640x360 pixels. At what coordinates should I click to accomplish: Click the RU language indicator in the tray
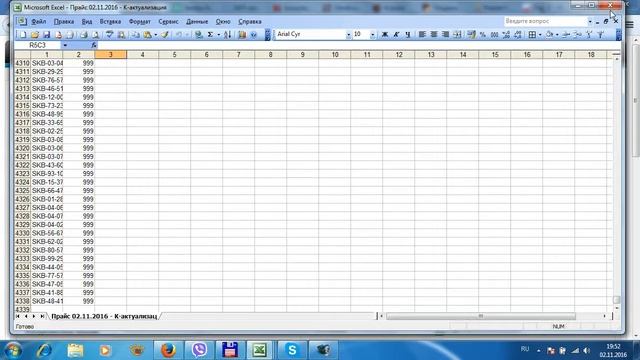click(x=525, y=349)
